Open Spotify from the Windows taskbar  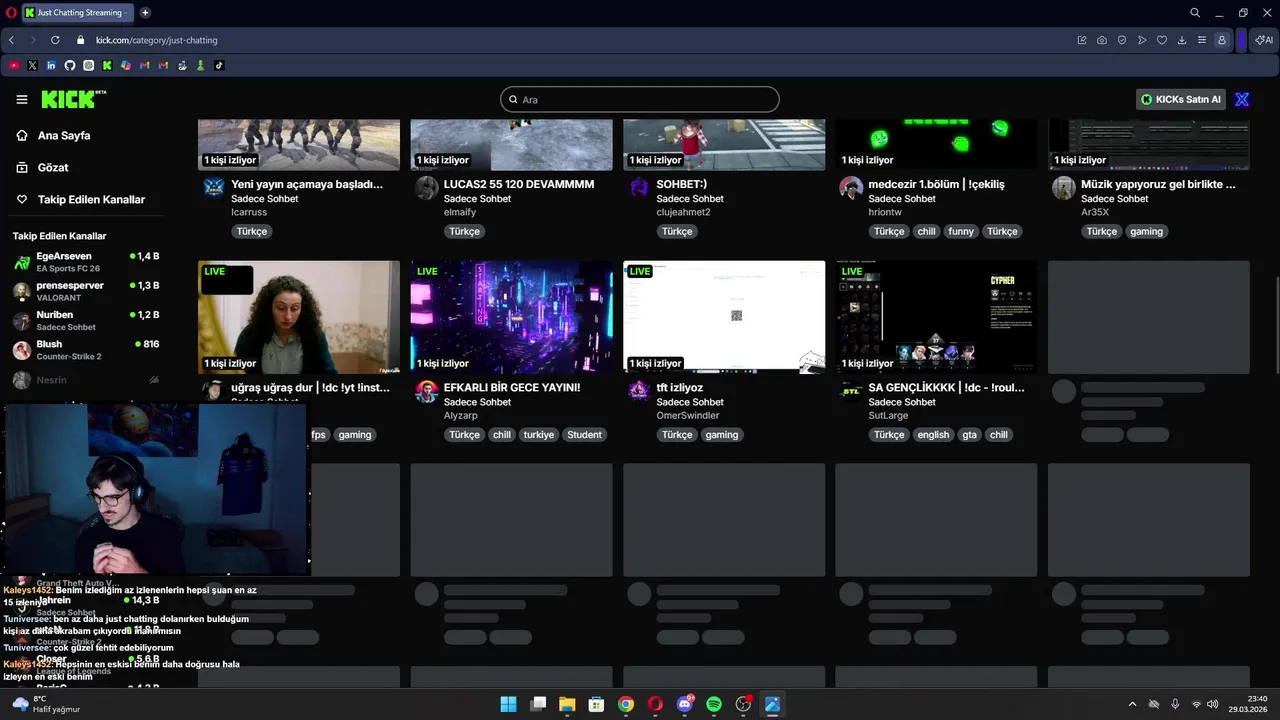(714, 704)
